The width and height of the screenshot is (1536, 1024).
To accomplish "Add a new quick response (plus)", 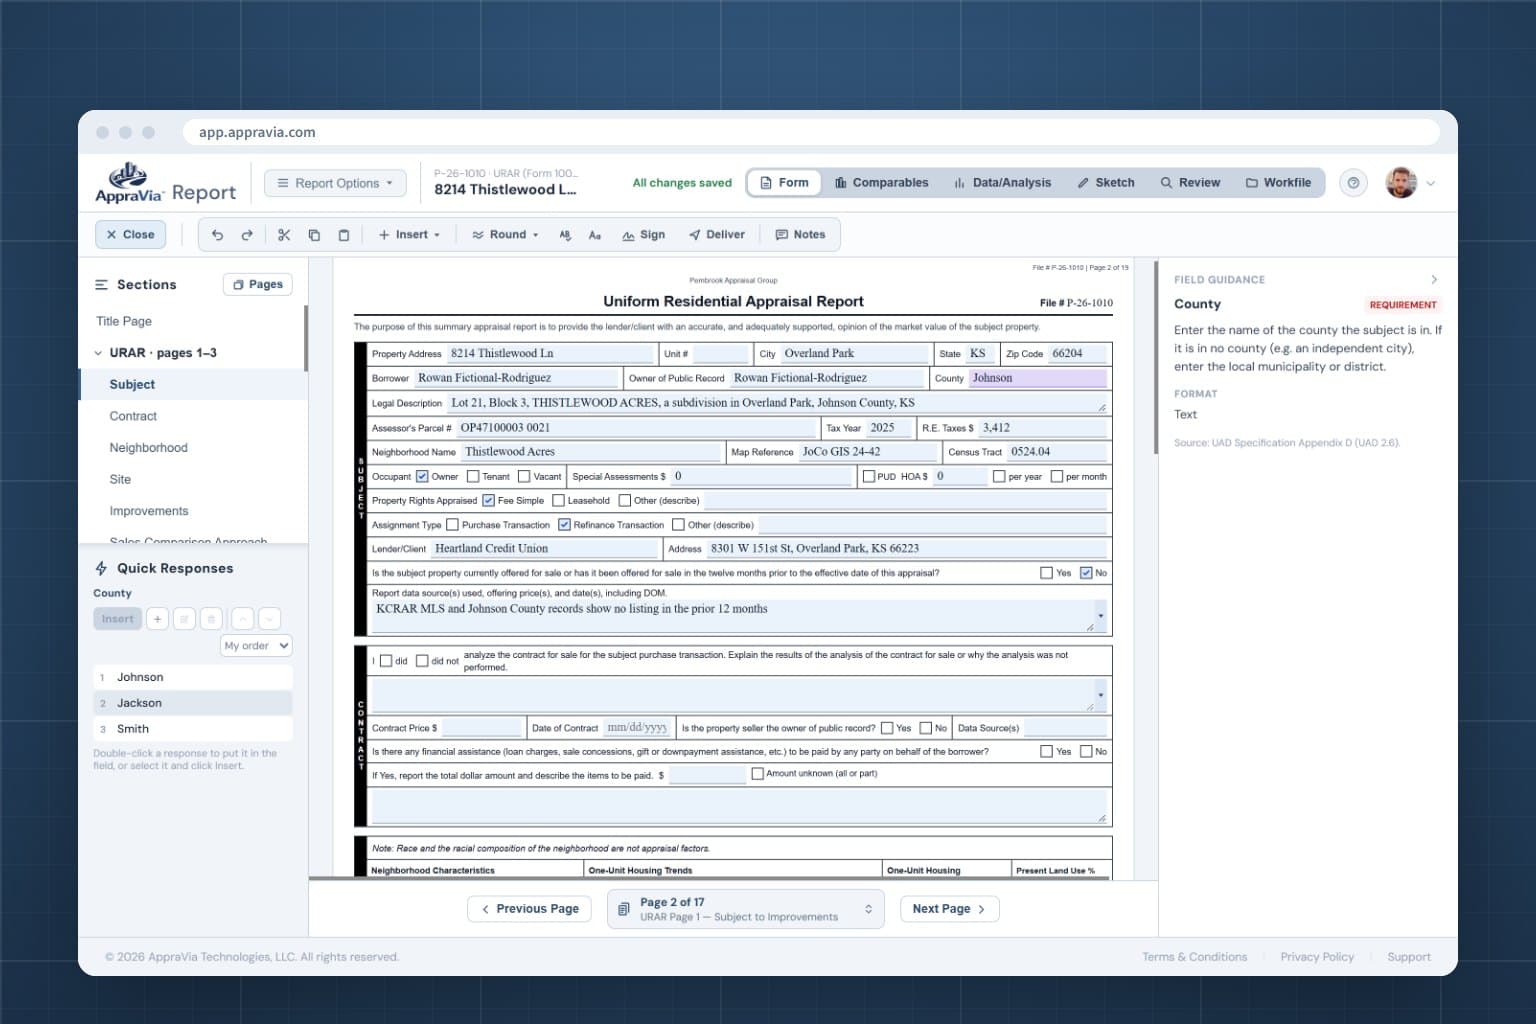I will pos(157,619).
